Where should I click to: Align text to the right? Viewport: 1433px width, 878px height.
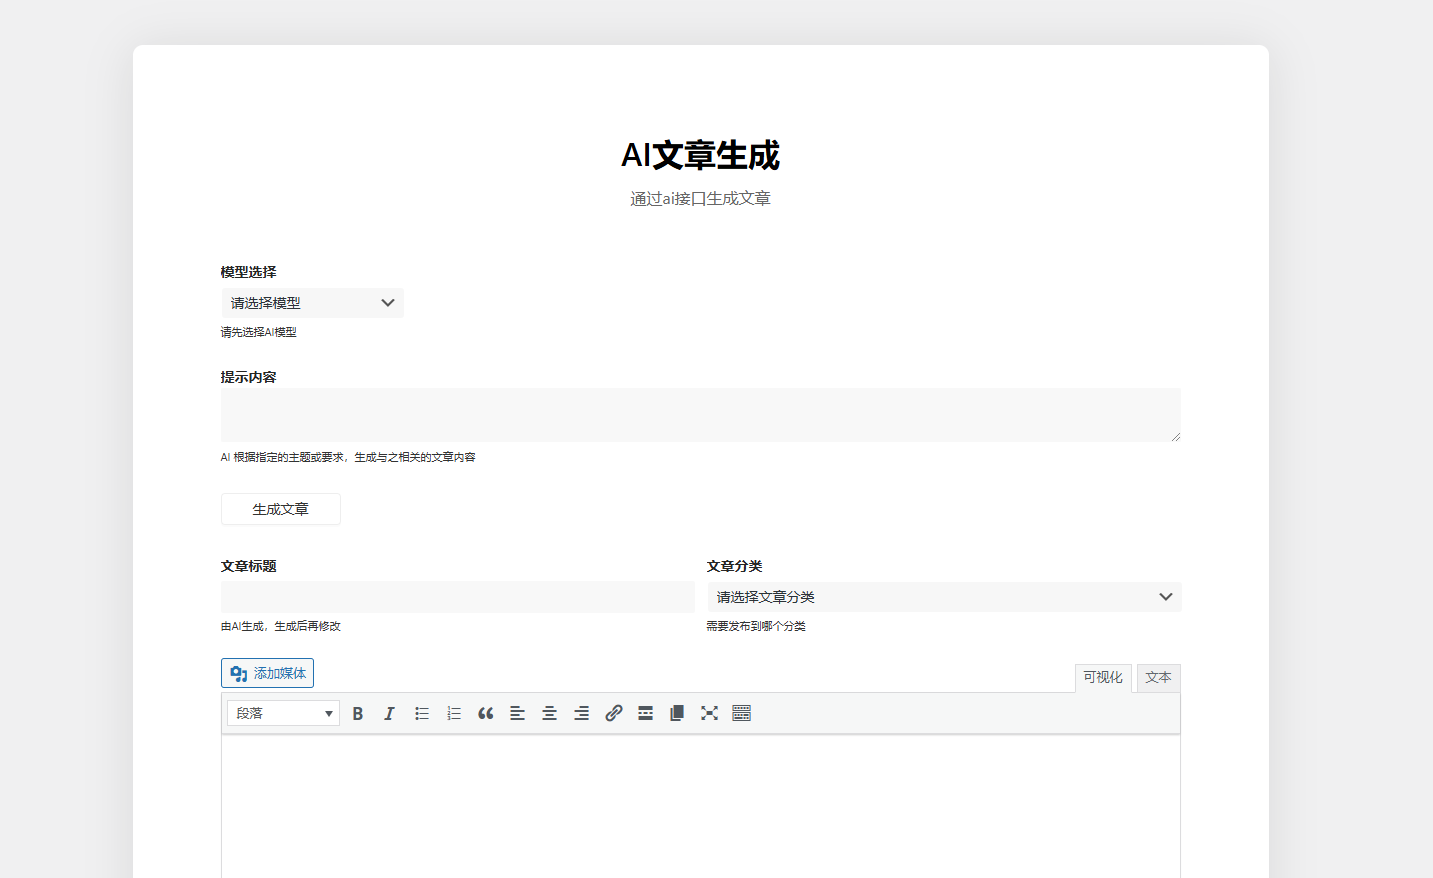point(581,713)
